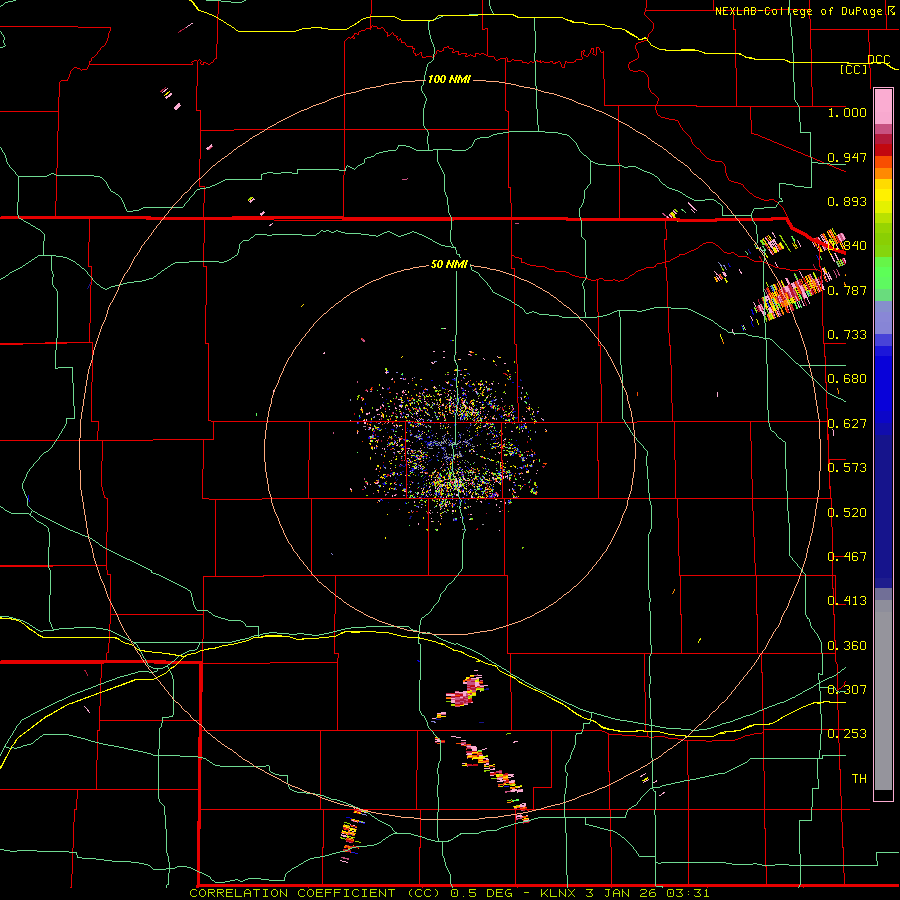
Task: Click the 0.573 color scale label
Action: [847, 467]
